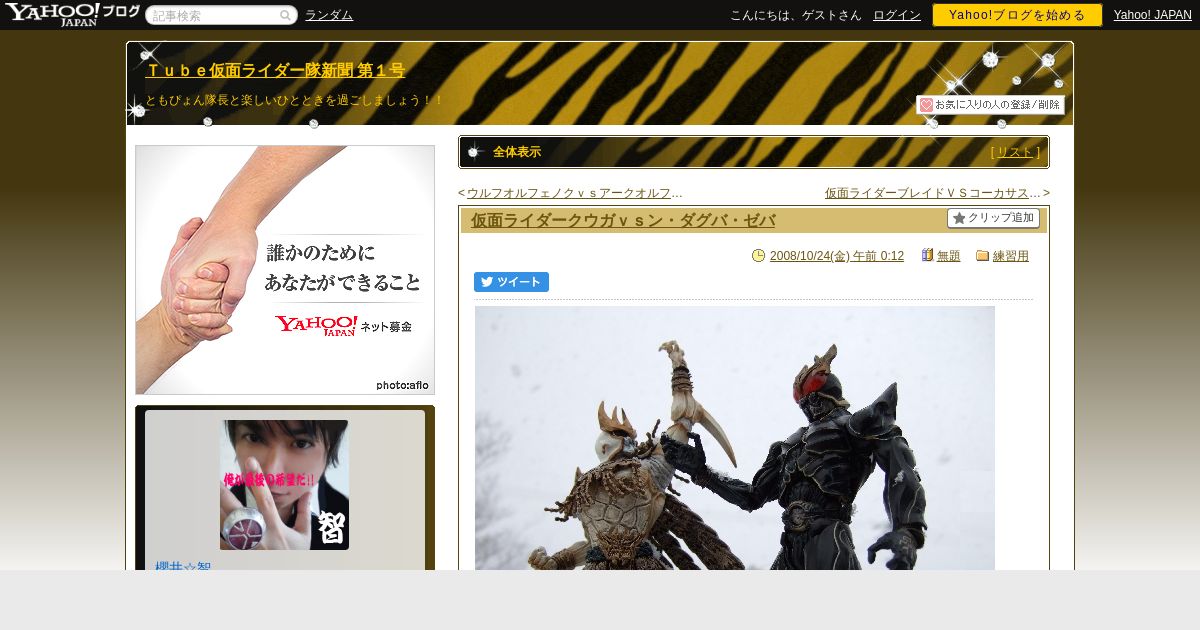The image size is (1200, 630).
Task: Open the 練習用 folder link
Action: (x=1011, y=256)
